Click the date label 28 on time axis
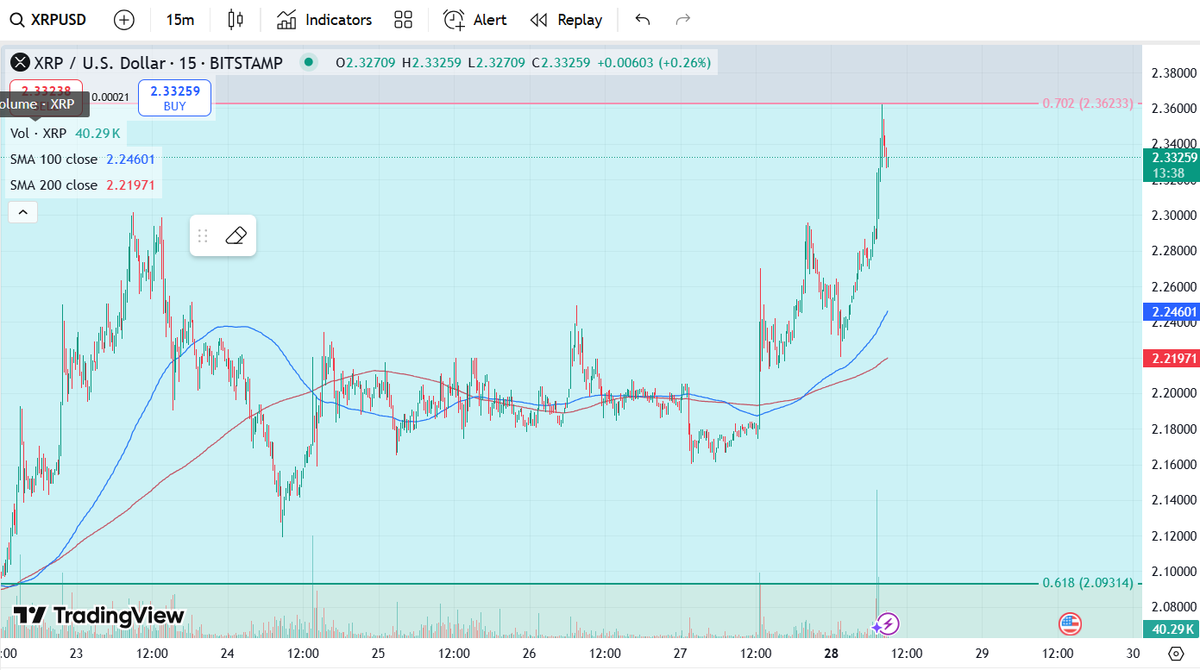The height and width of the screenshot is (670, 1200). click(831, 652)
